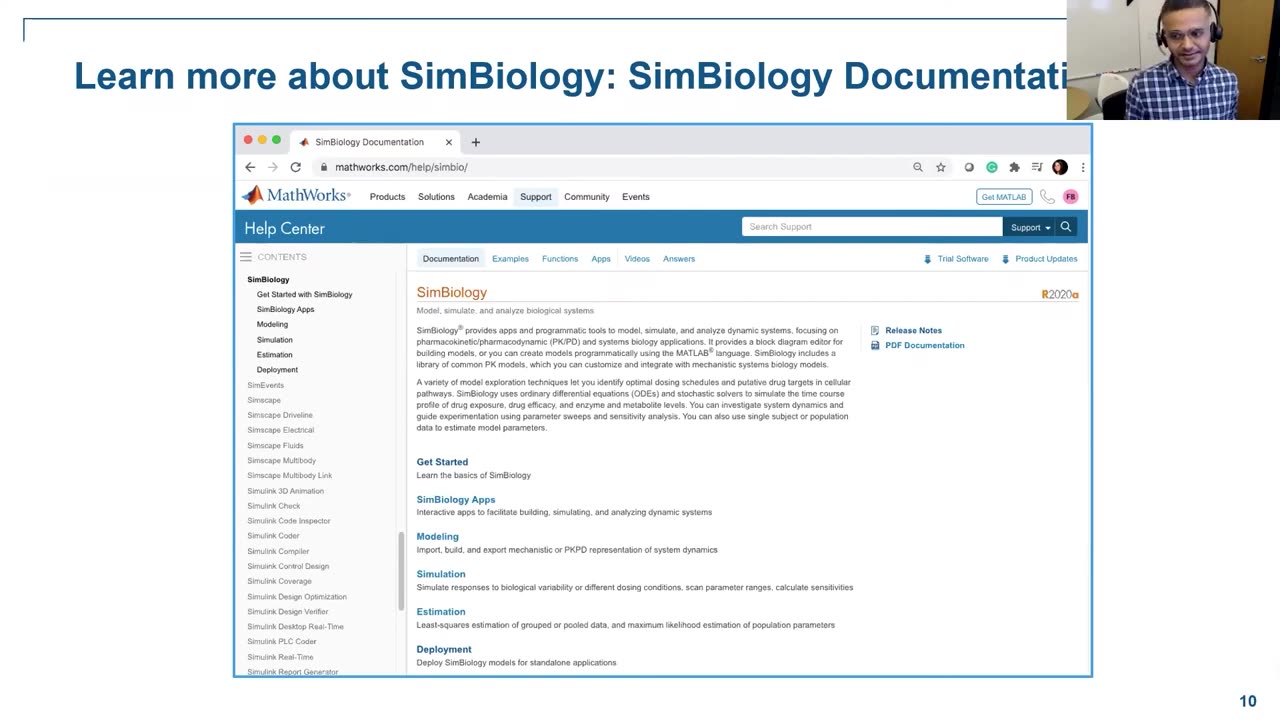1280x720 pixels.
Task: Open the media control playlist icon
Action: tap(1037, 167)
